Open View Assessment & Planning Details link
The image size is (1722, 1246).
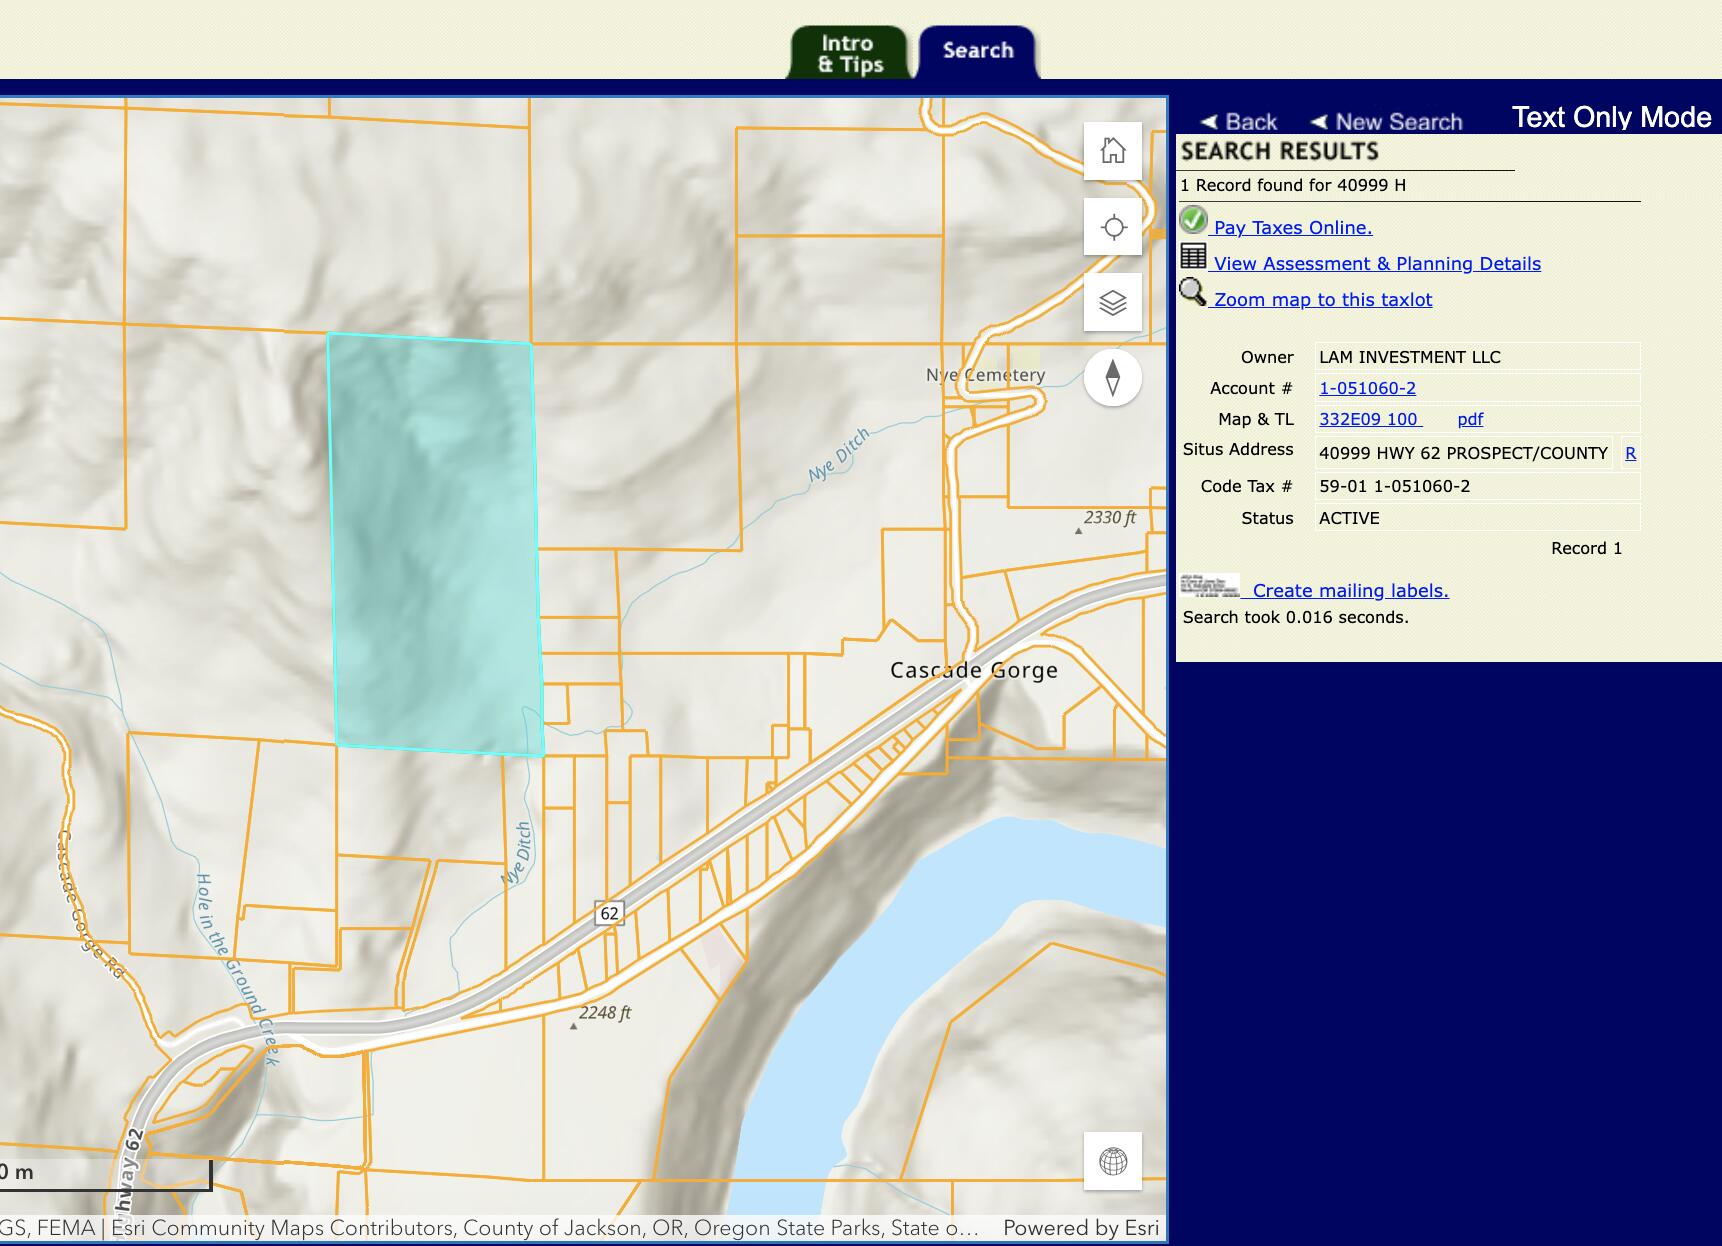(1376, 264)
